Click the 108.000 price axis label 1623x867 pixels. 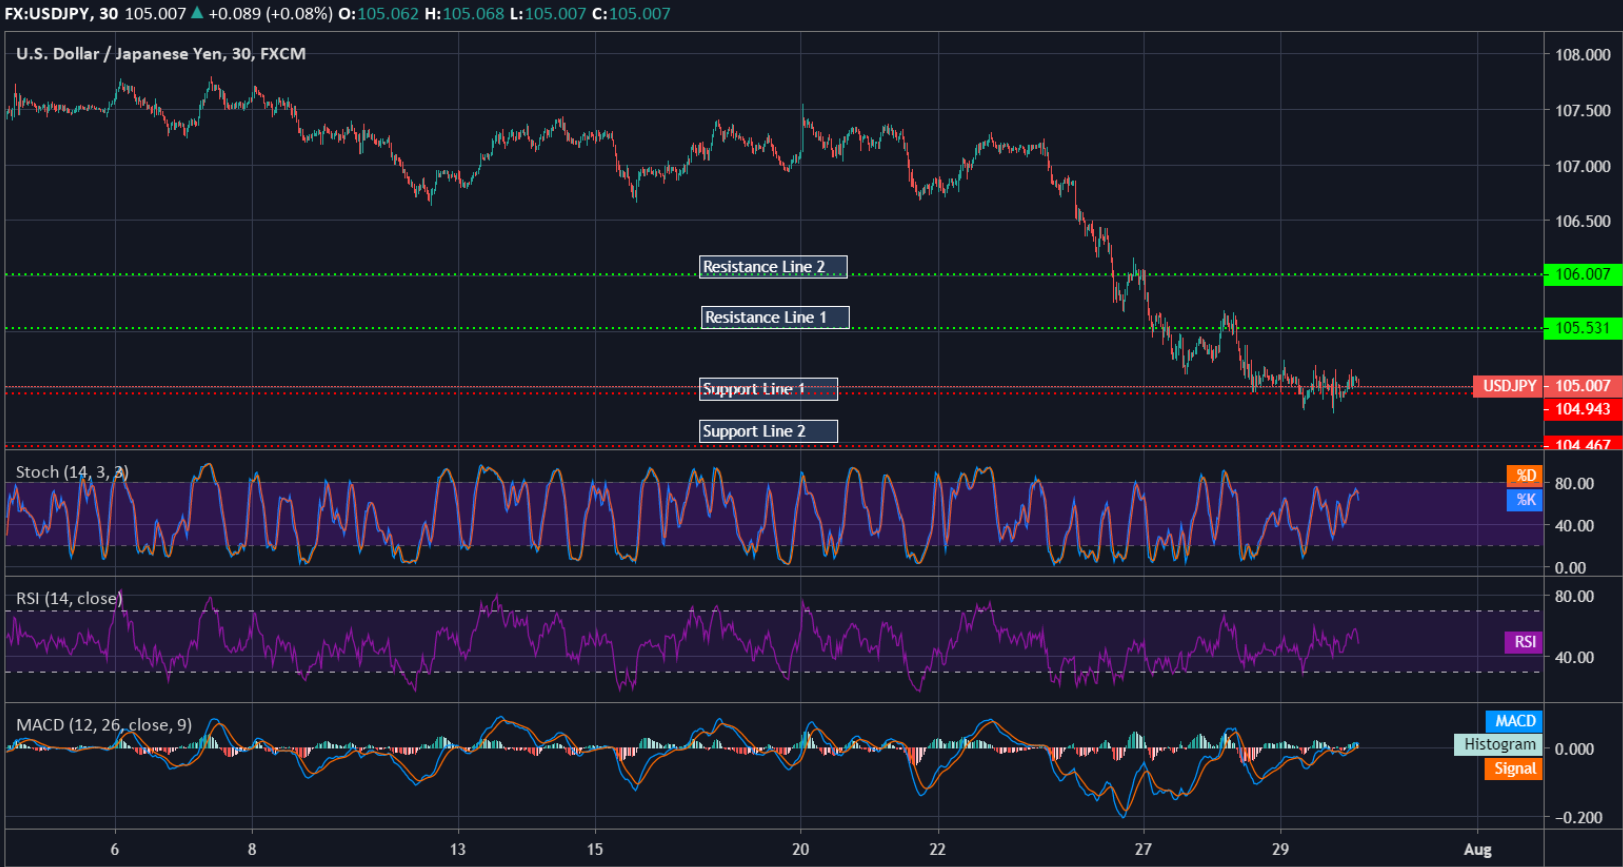tap(1583, 55)
